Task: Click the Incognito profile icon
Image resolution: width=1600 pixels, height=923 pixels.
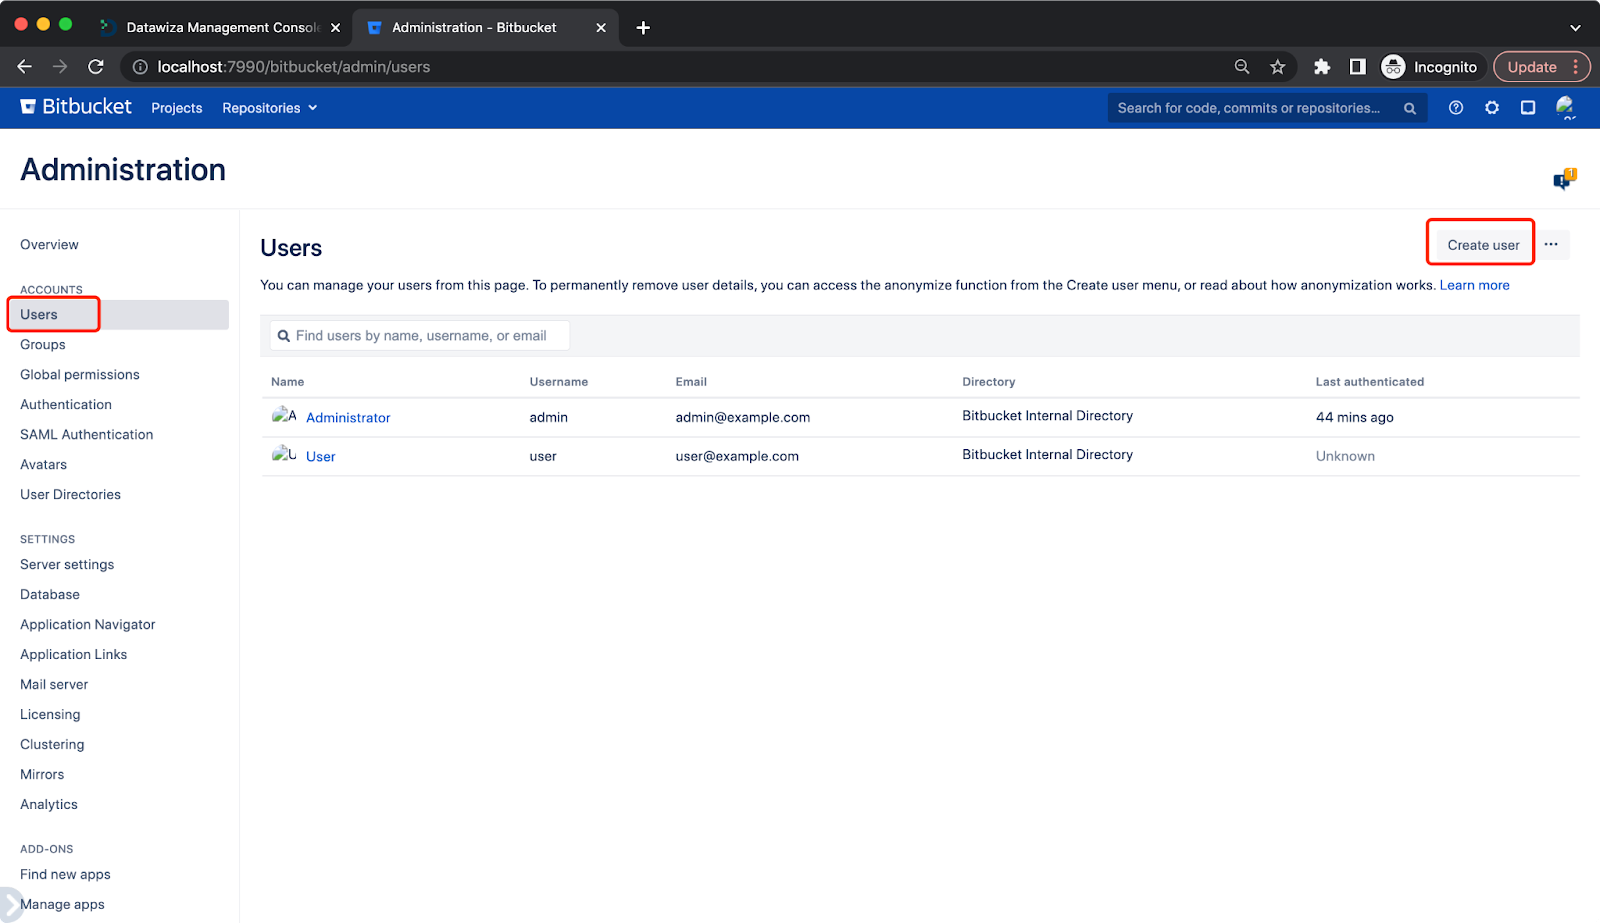Action: (1393, 67)
